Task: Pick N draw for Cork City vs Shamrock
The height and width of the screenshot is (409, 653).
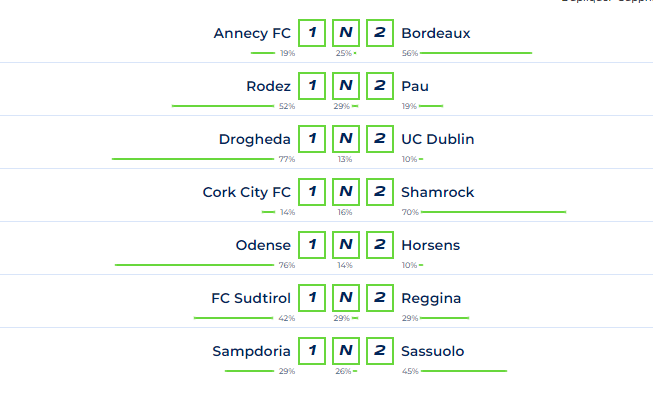Action: point(346,192)
